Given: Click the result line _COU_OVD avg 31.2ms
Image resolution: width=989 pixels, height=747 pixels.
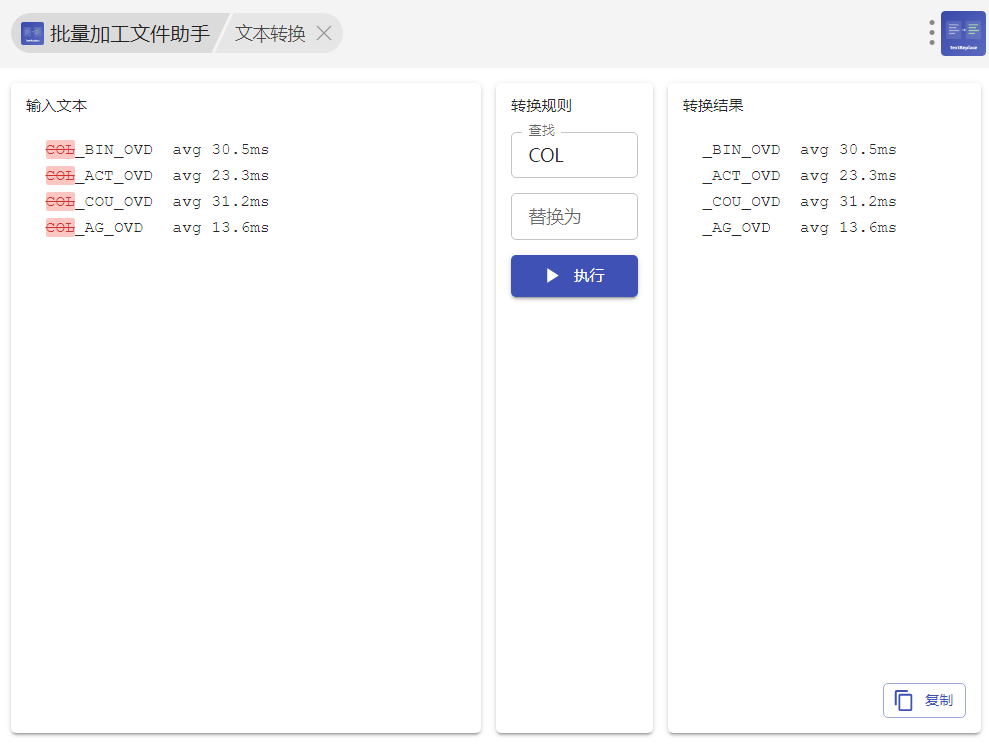Looking at the screenshot, I should point(799,201).
